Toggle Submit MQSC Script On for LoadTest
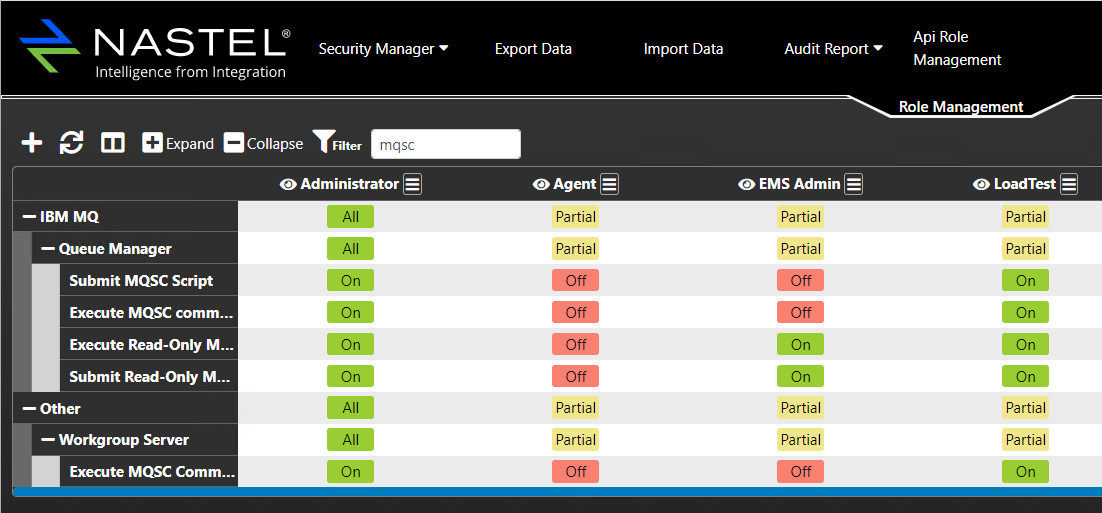The height and width of the screenshot is (513, 1102). 1025,281
